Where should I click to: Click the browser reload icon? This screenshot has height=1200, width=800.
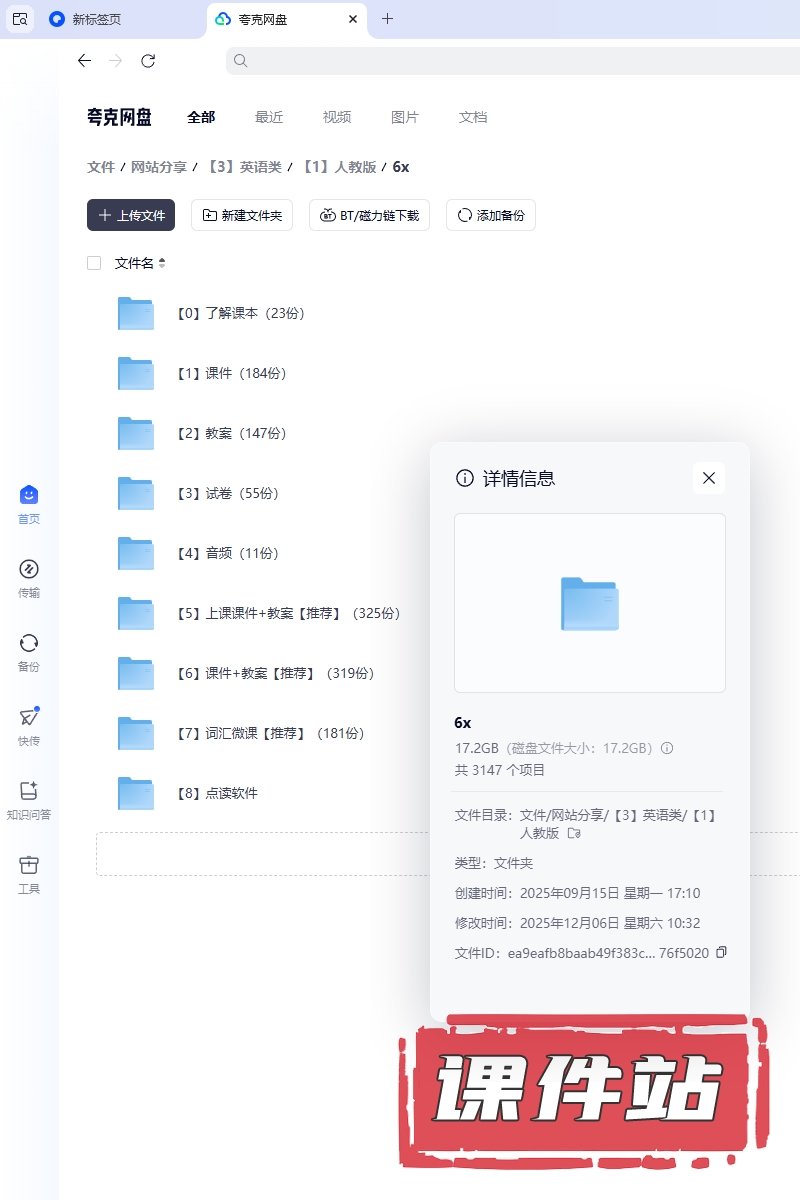tap(148, 61)
